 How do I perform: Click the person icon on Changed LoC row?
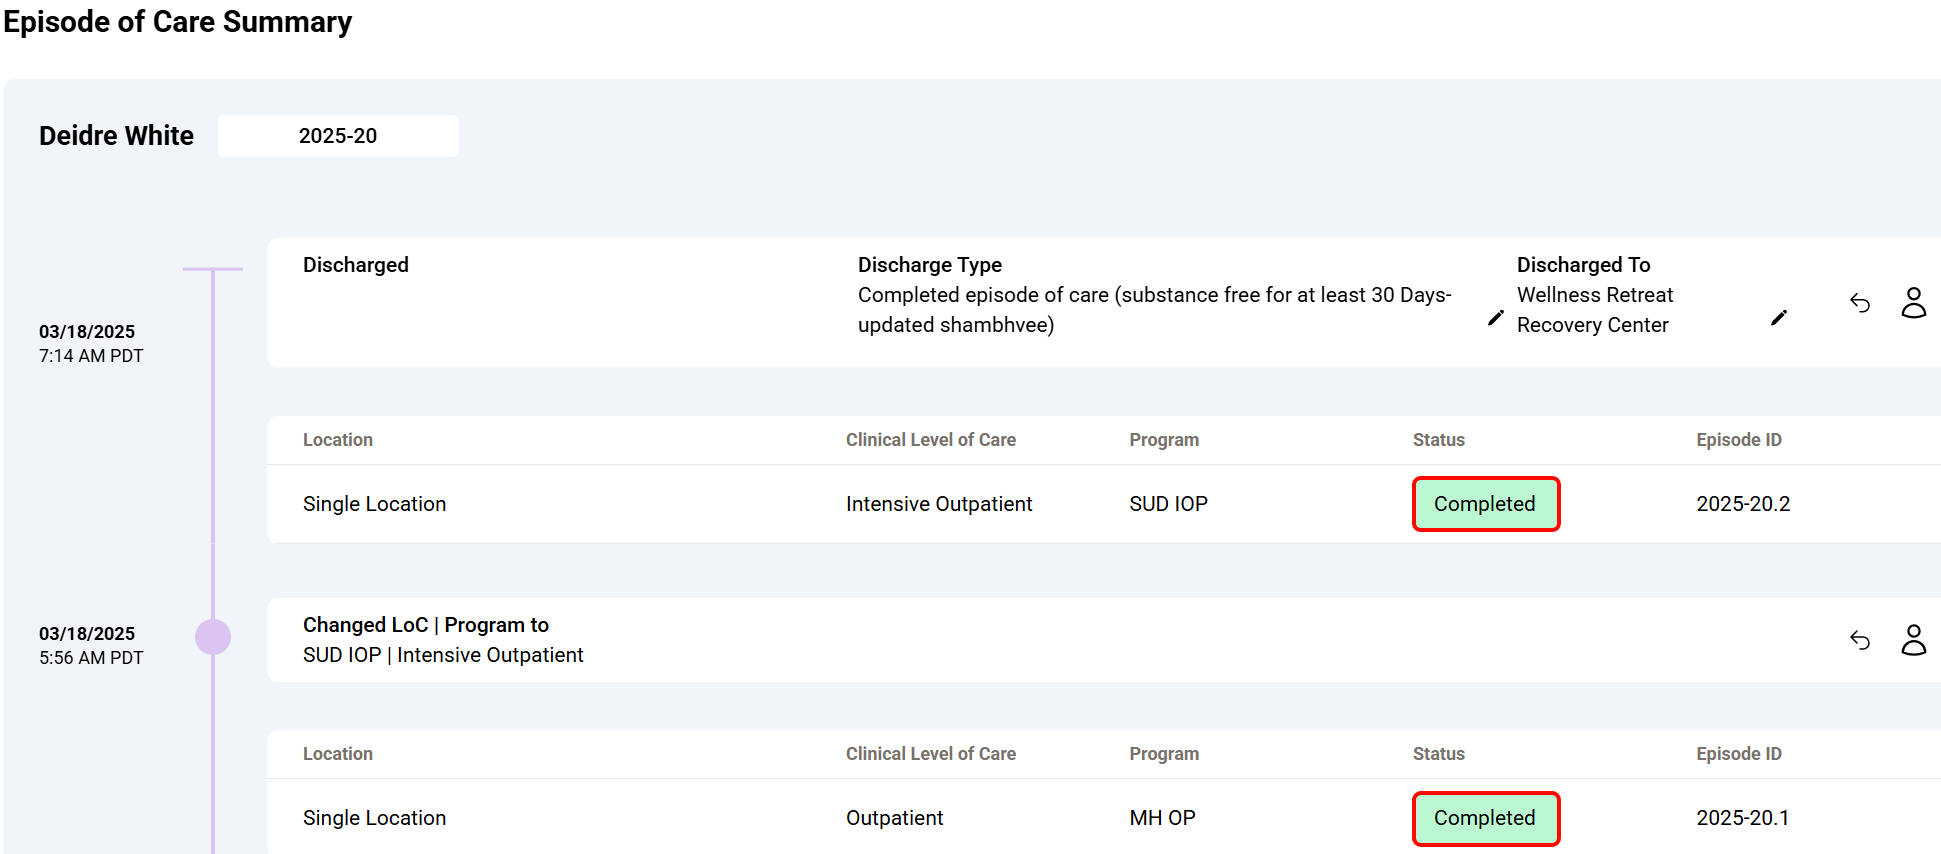pos(1913,640)
